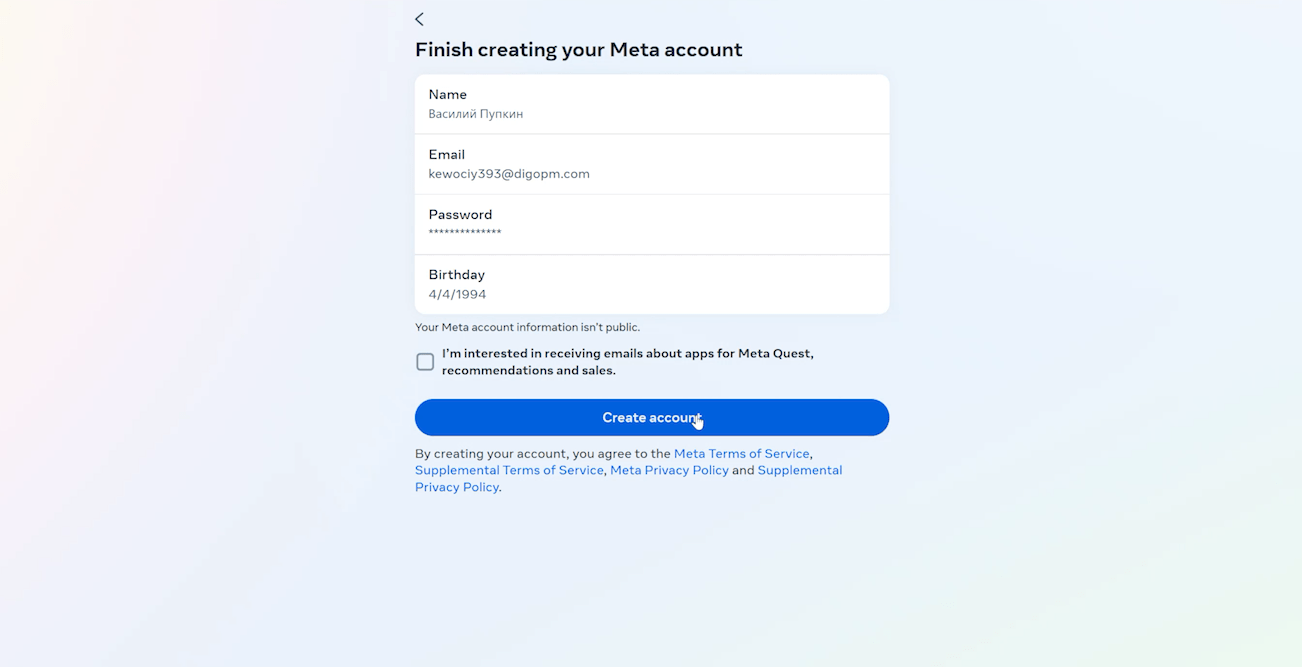Select the Birthday field label
Screen dimensions: 1302x667
456,274
